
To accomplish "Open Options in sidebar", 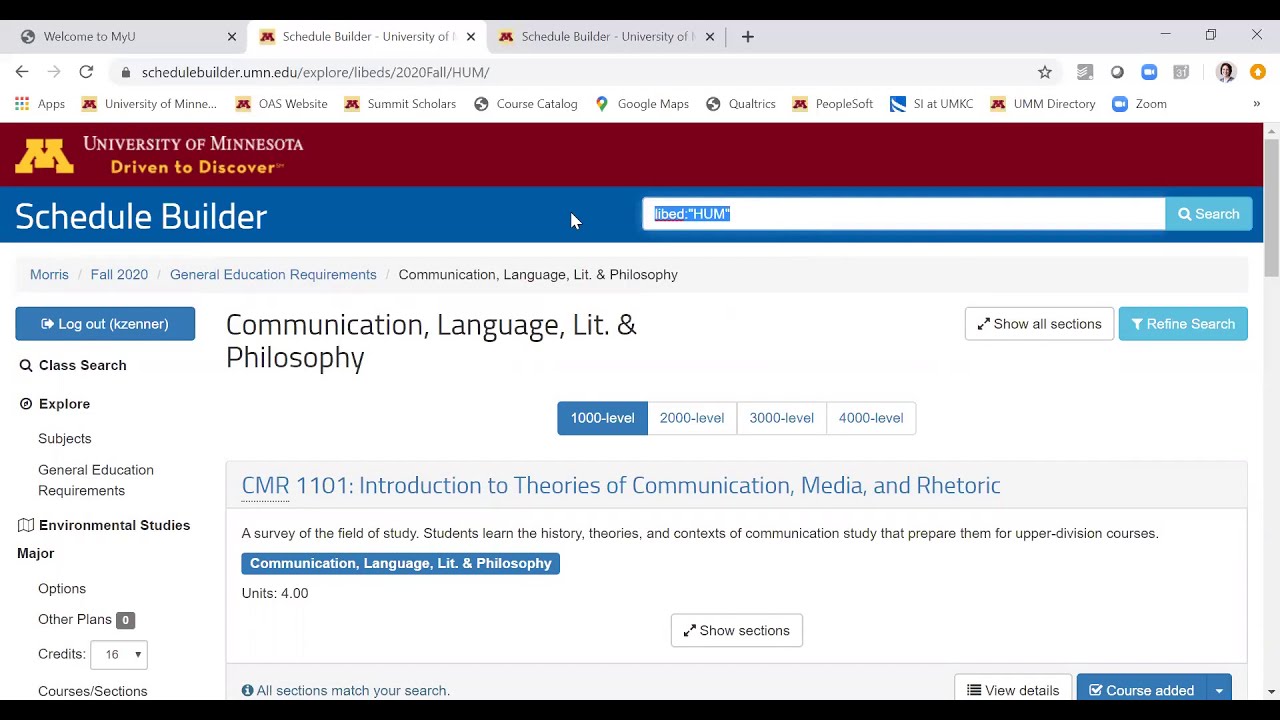I will 62,589.
